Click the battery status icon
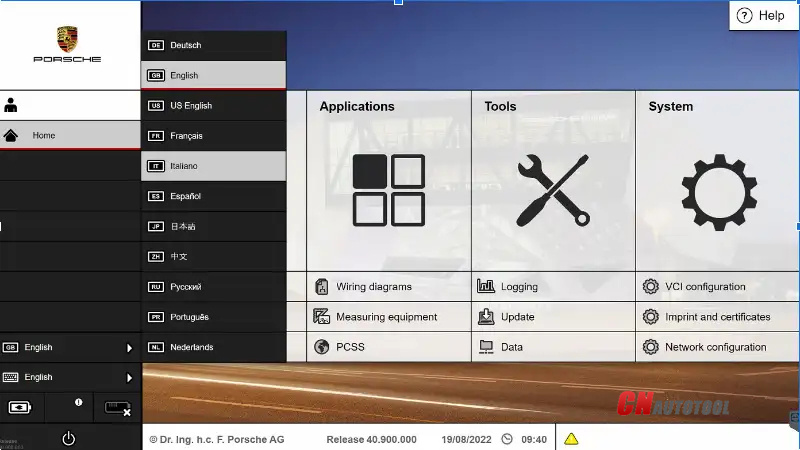 [19, 407]
